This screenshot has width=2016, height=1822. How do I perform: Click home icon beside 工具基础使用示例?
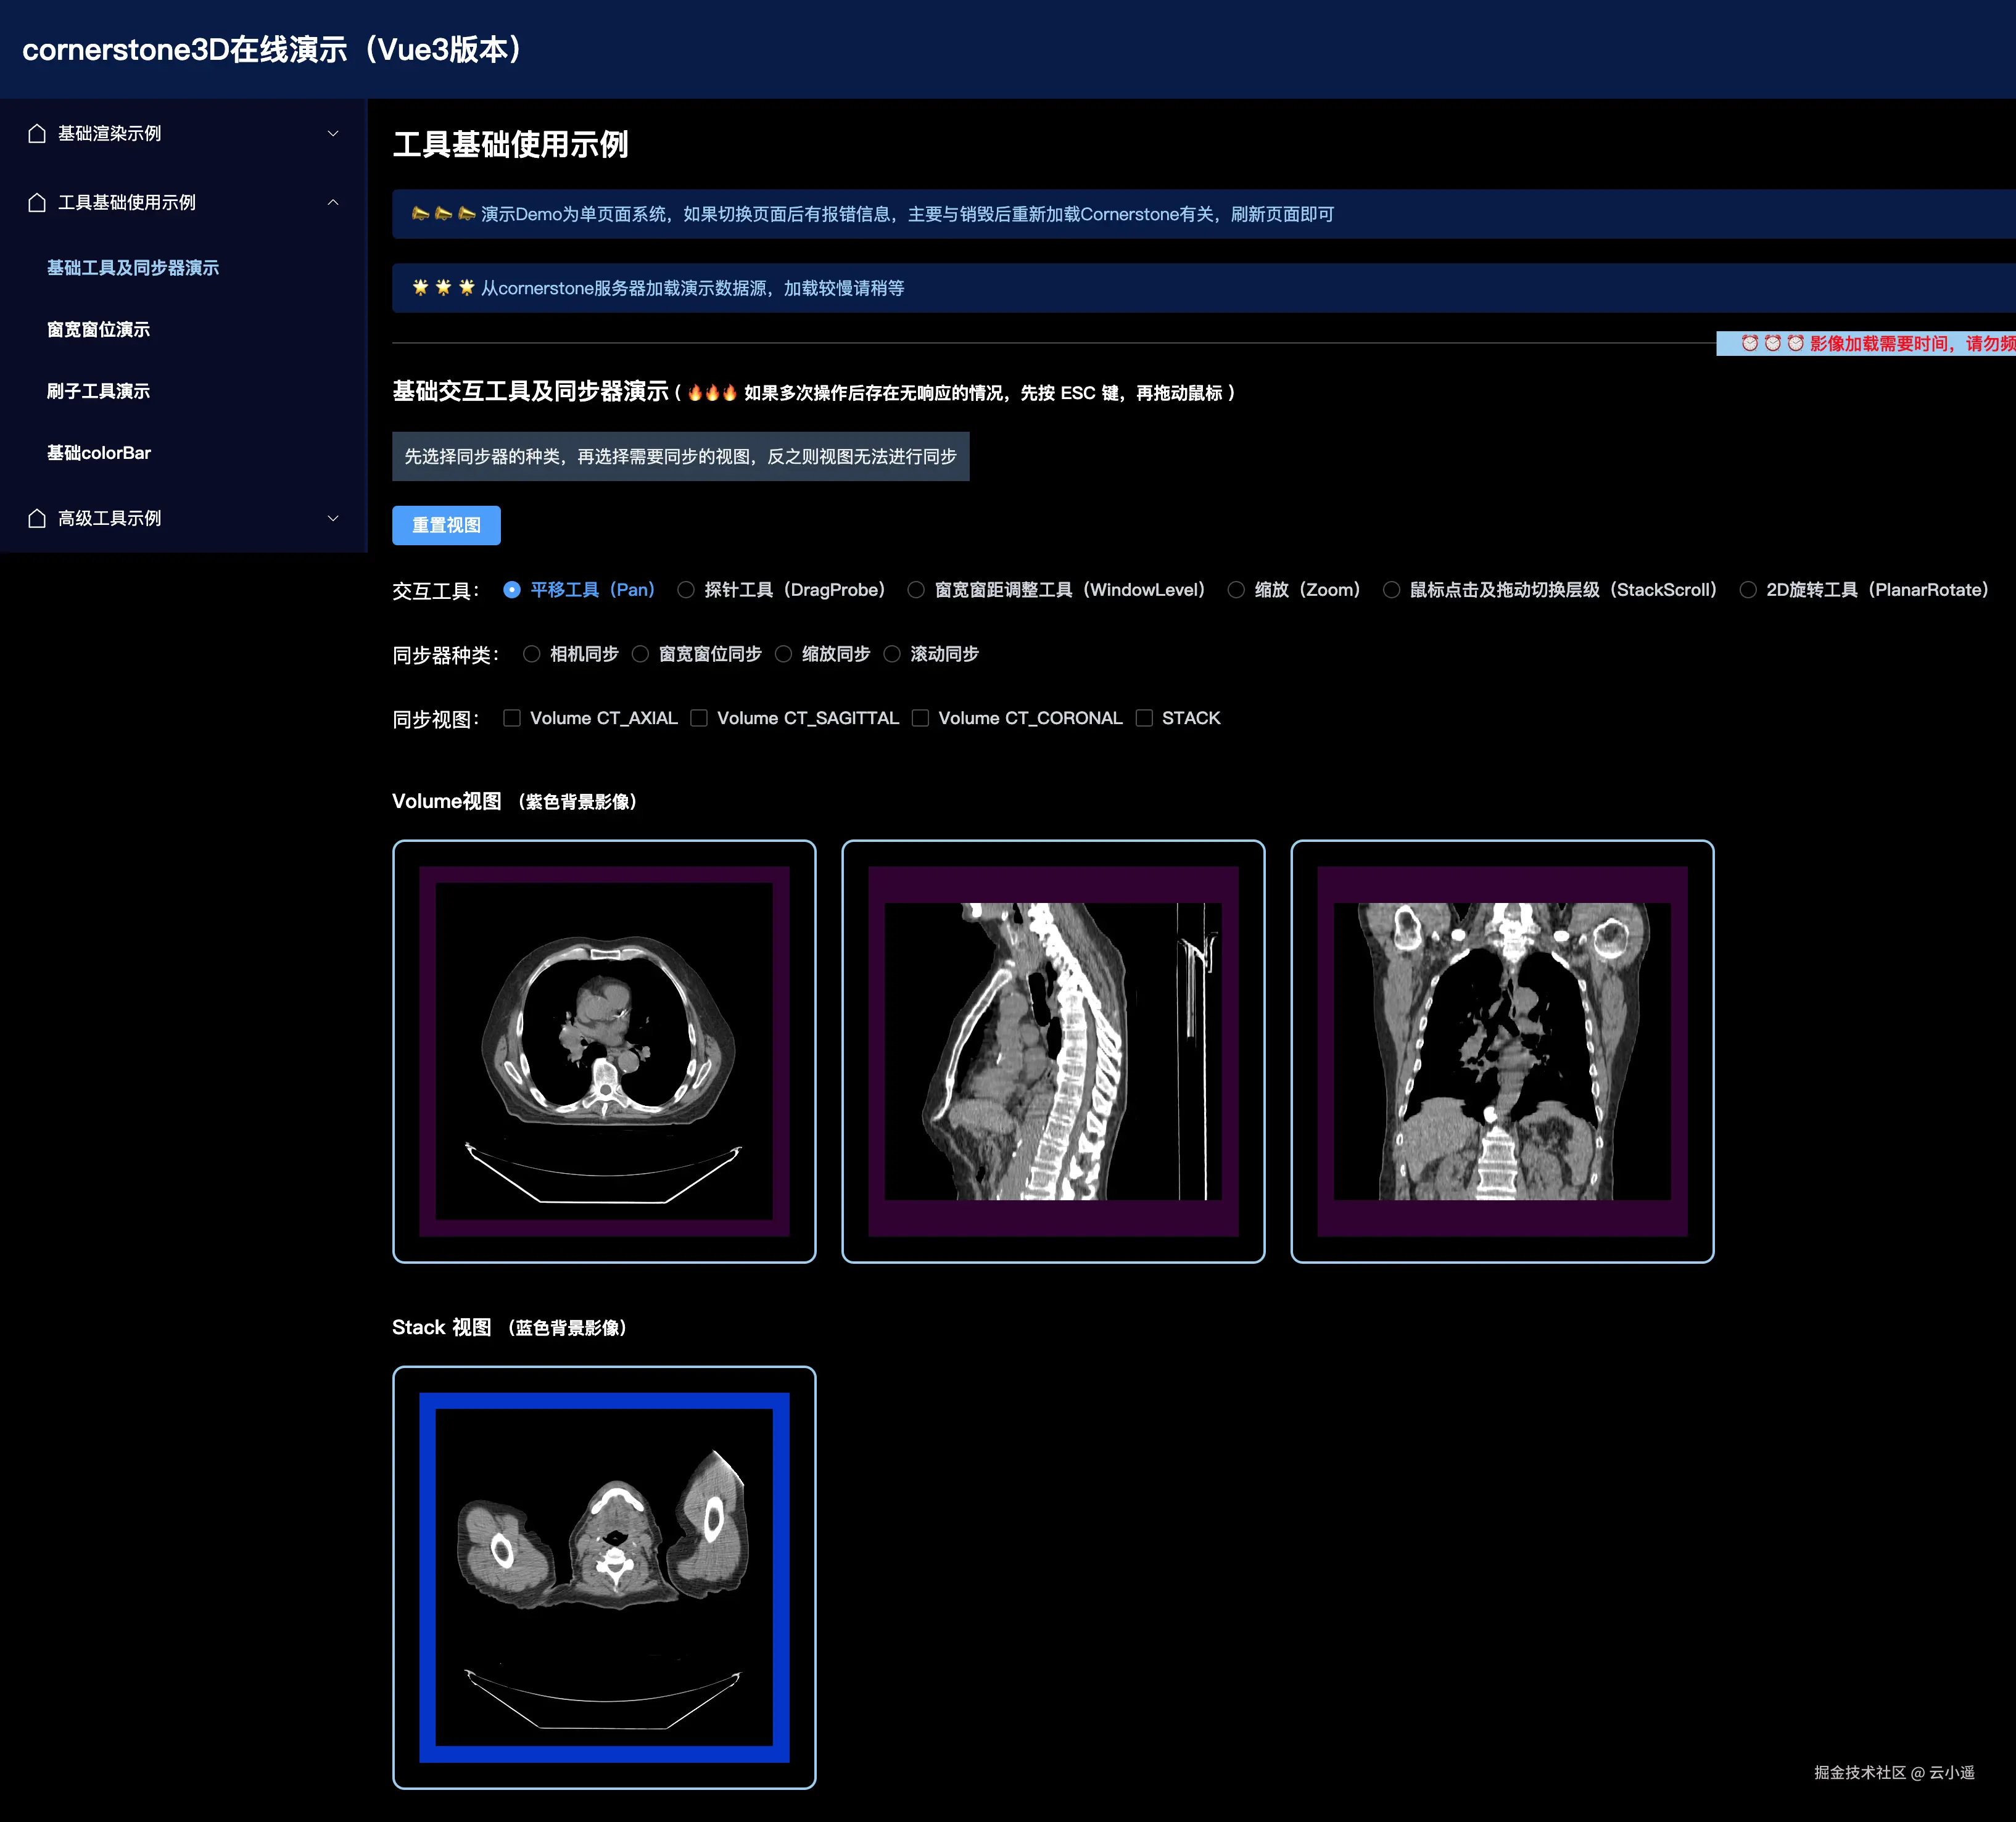point(37,202)
